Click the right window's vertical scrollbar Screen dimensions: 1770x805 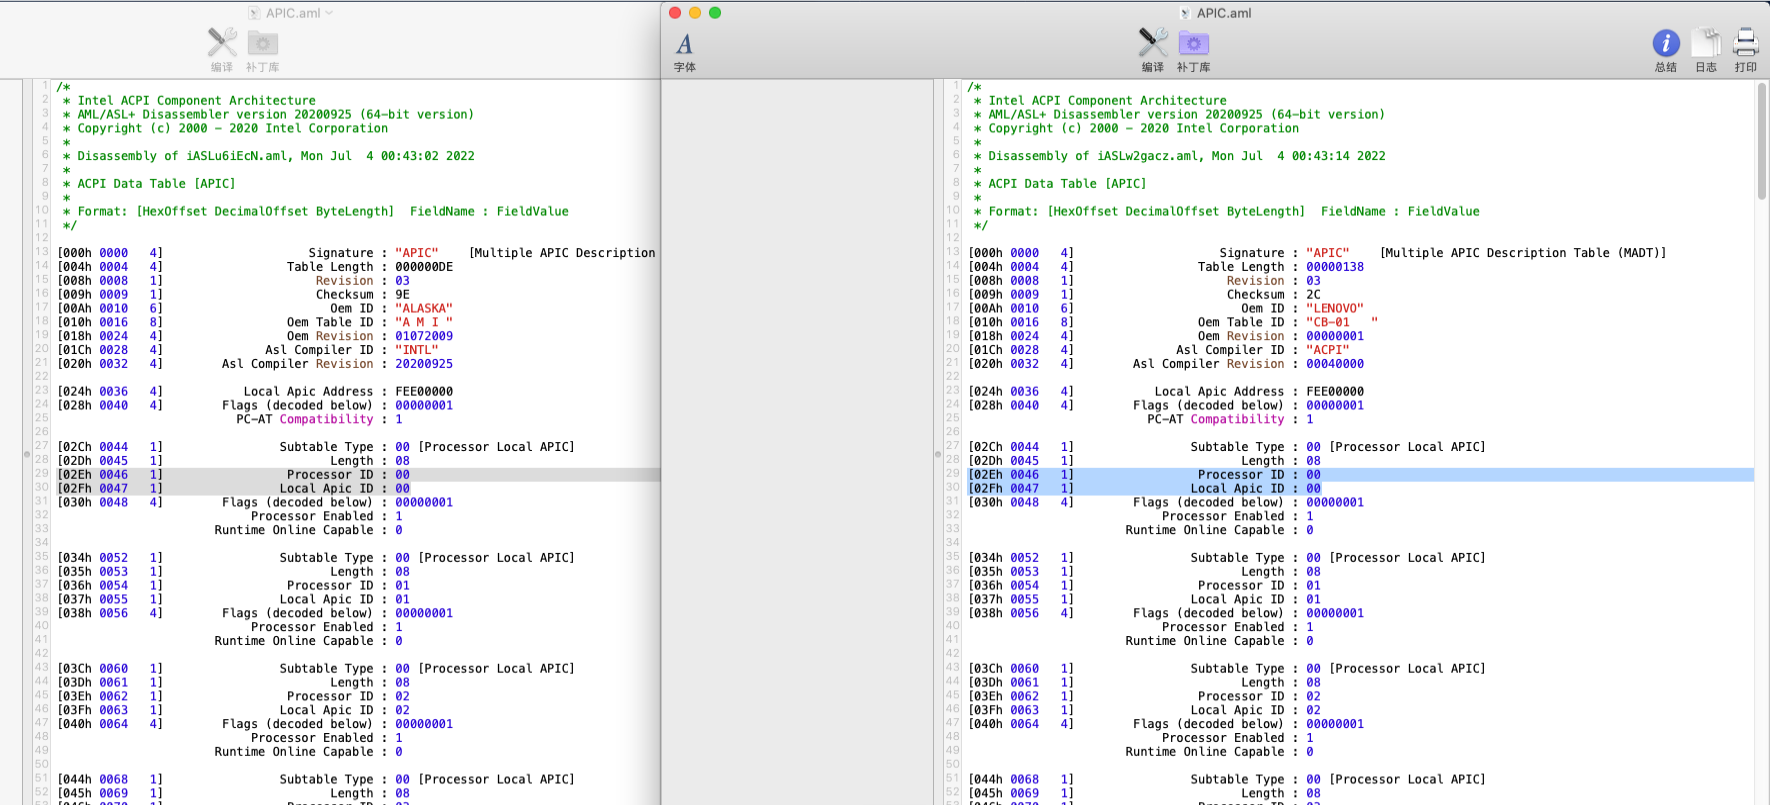coord(1761,140)
